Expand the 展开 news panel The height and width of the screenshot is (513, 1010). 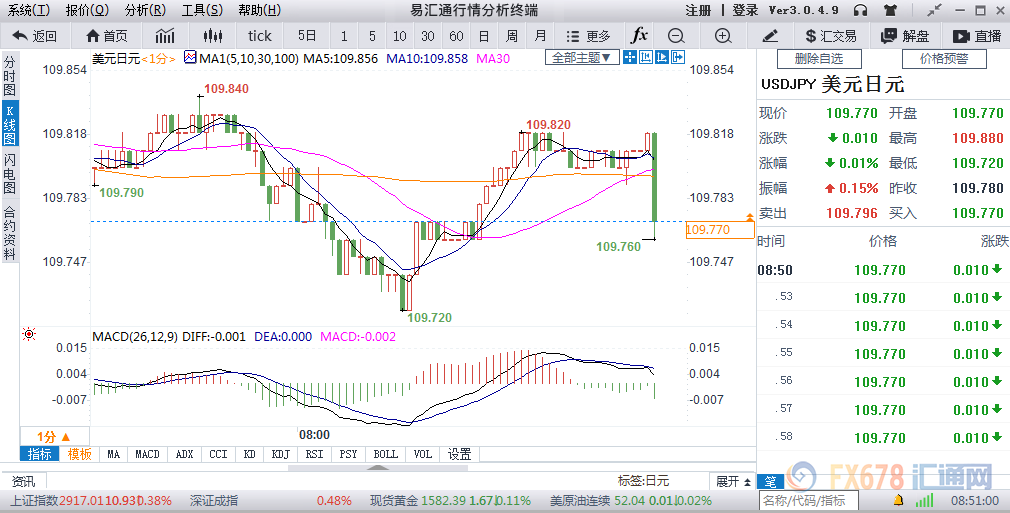tap(732, 480)
